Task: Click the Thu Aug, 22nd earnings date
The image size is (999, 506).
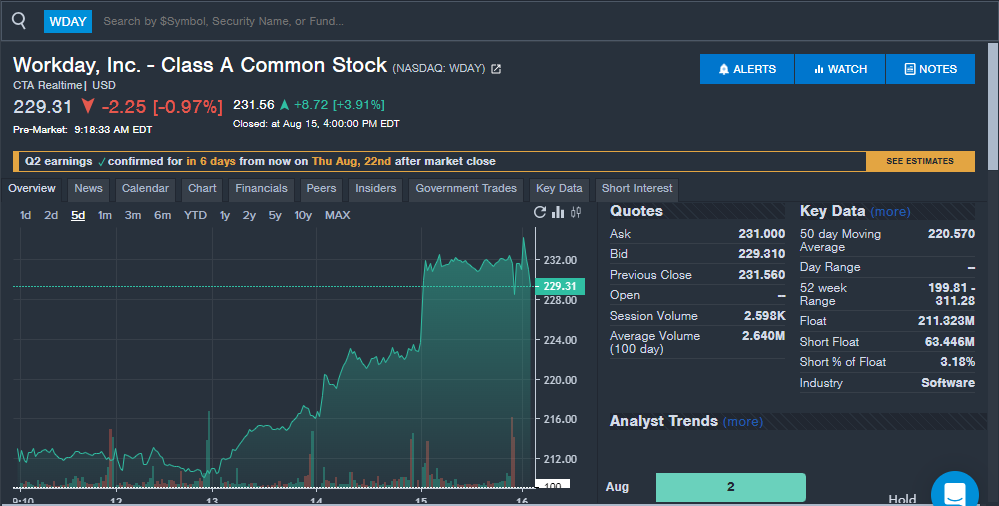Action: (x=351, y=161)
